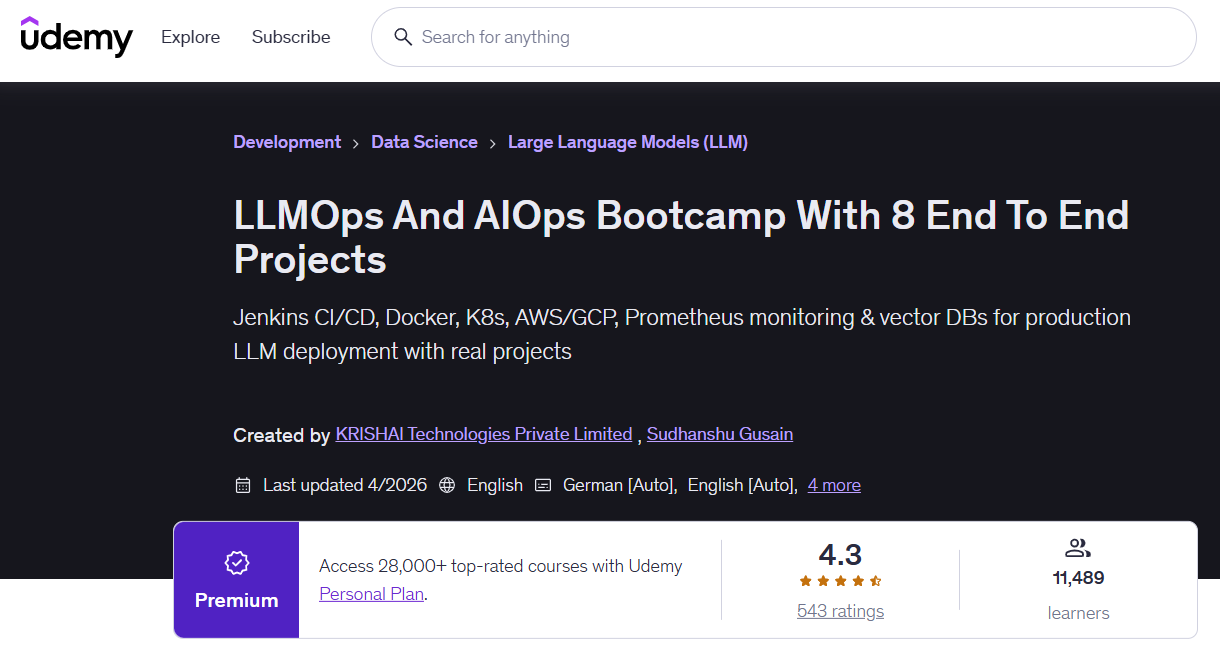Focus the Search for anything field
The width and height of the screenshot is (1220, 671).
pyautogui.click(x=784, y=37)
